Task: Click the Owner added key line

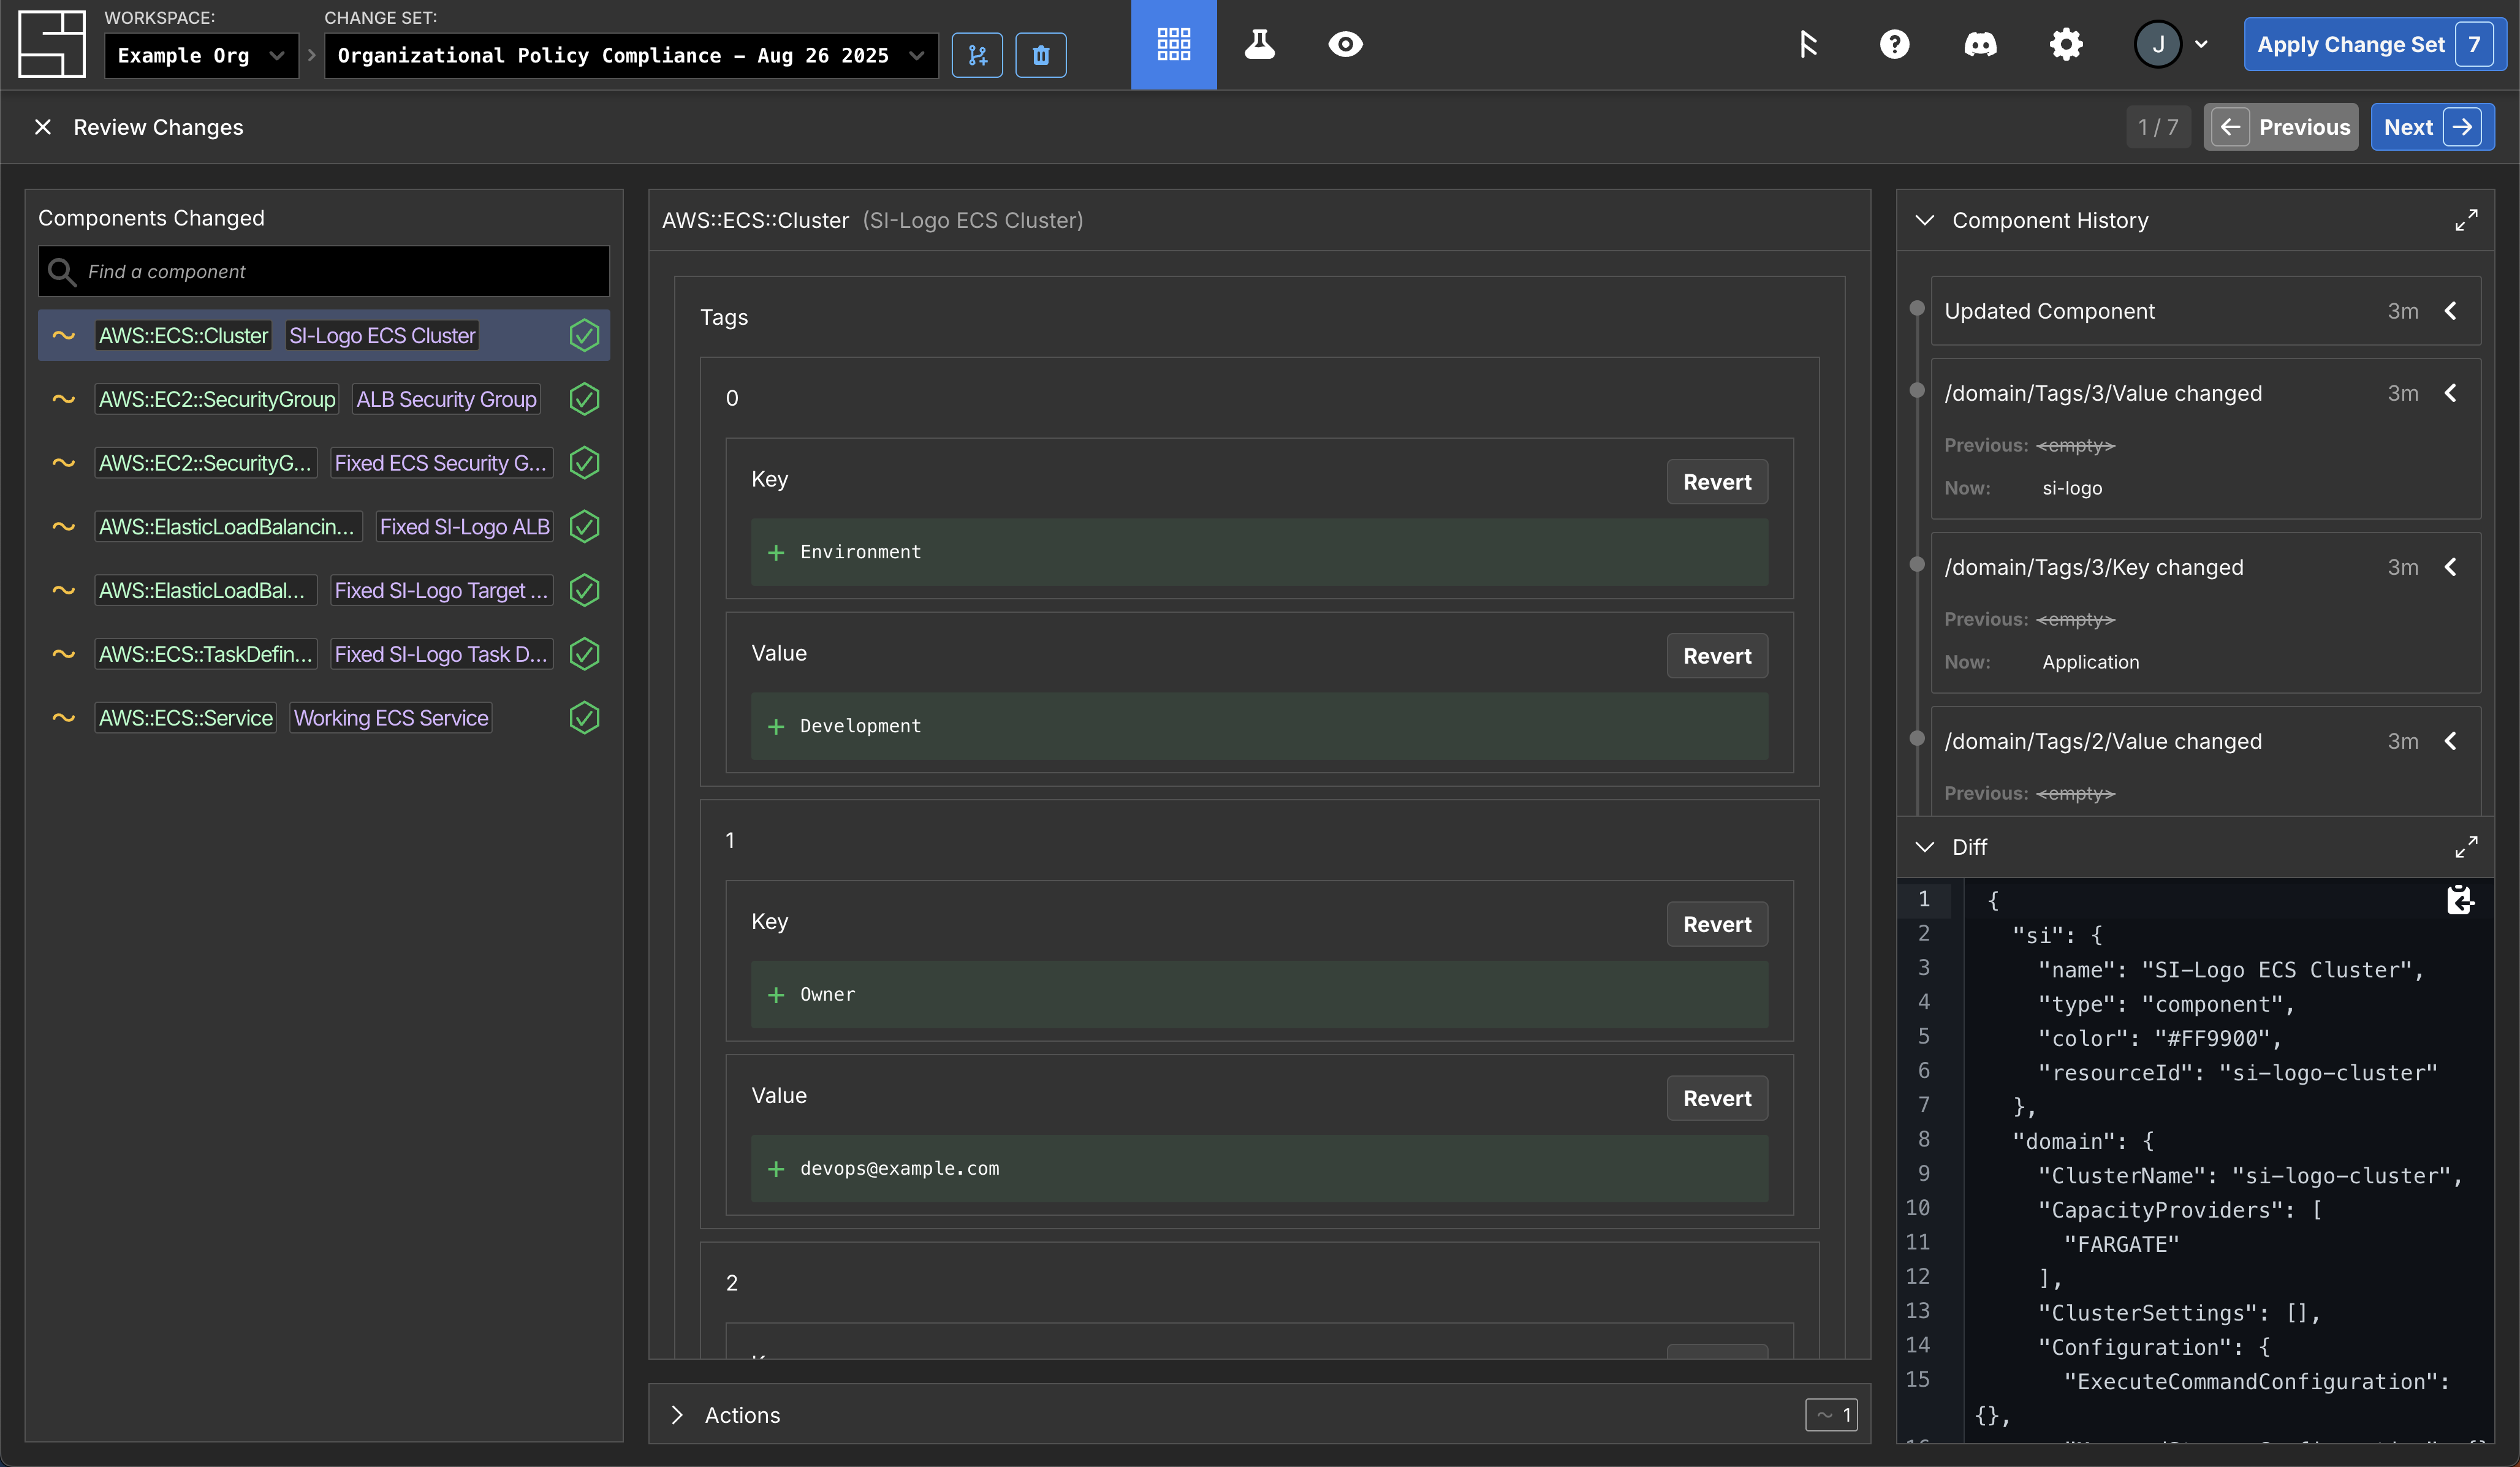Action: click(x=1259, y=994)
